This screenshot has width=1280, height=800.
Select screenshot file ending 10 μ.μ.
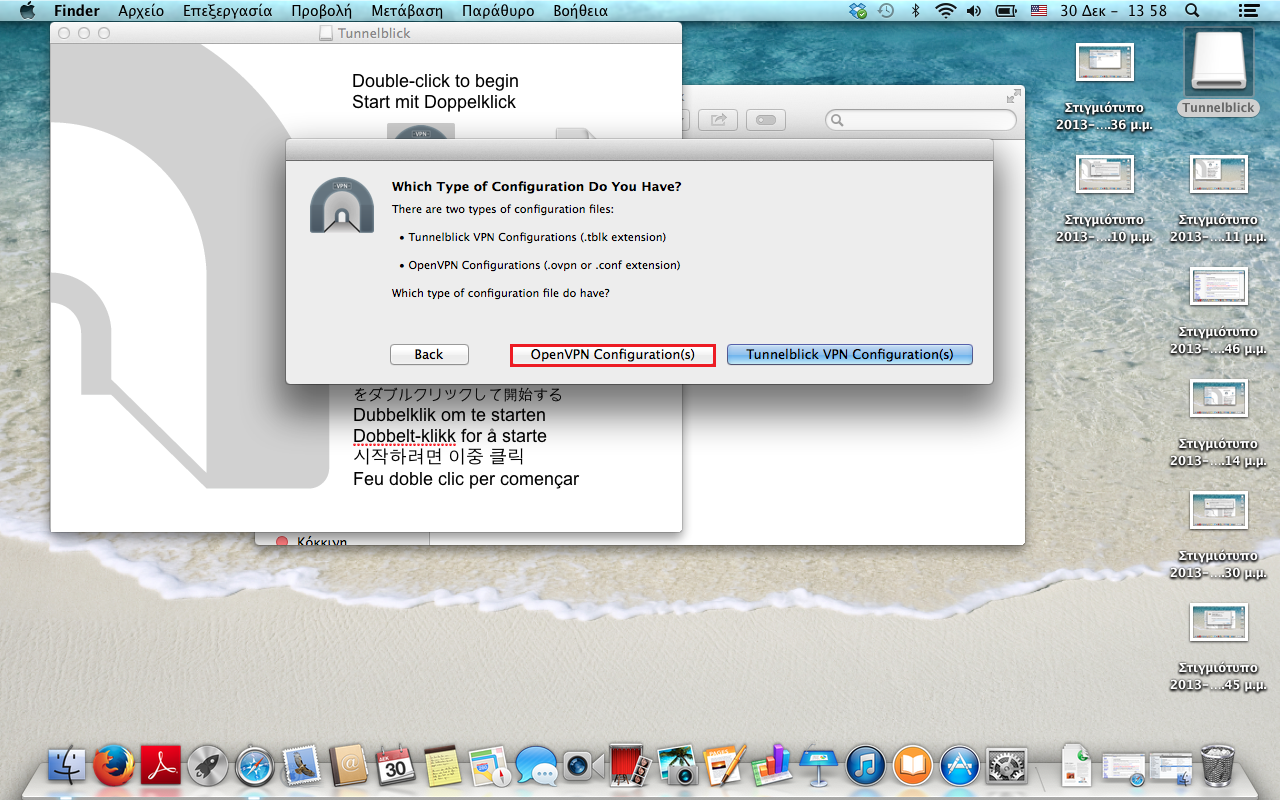(x=1104, y=201)
